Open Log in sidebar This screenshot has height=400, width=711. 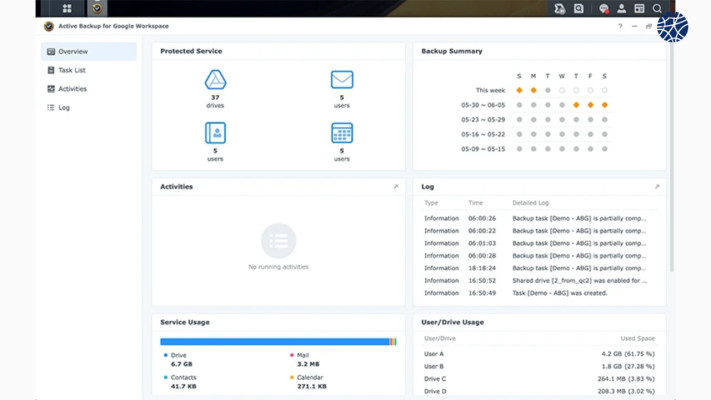tap(89, 107)
